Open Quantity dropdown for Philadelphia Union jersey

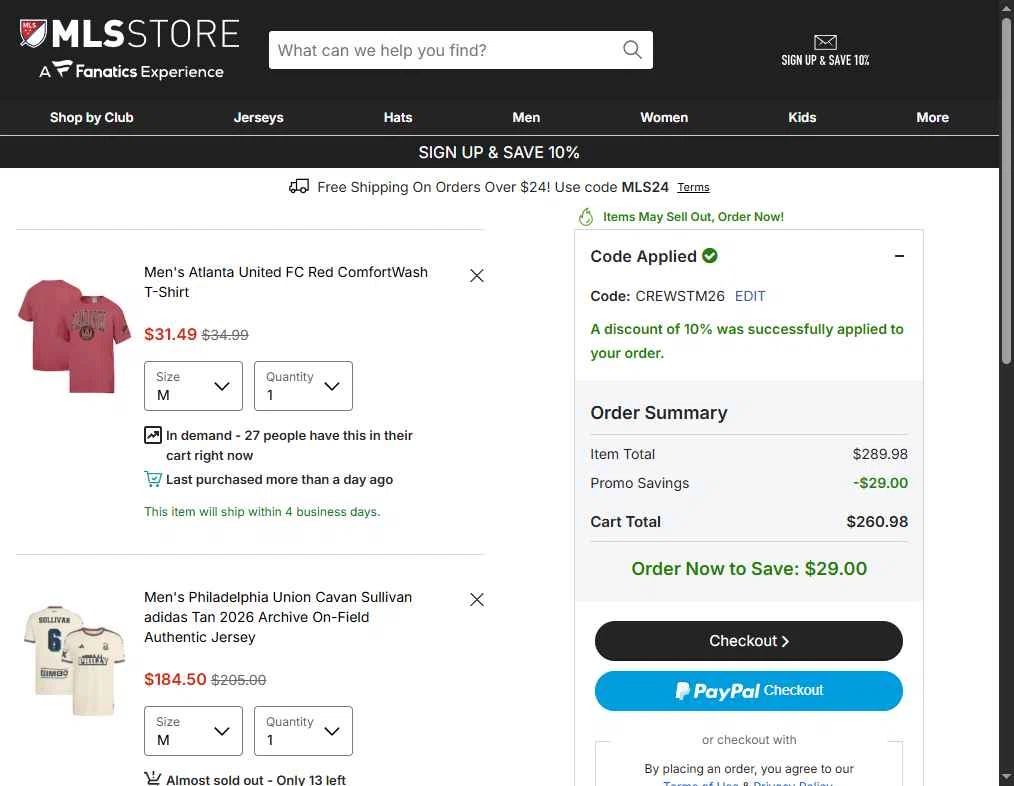[303, 731]
